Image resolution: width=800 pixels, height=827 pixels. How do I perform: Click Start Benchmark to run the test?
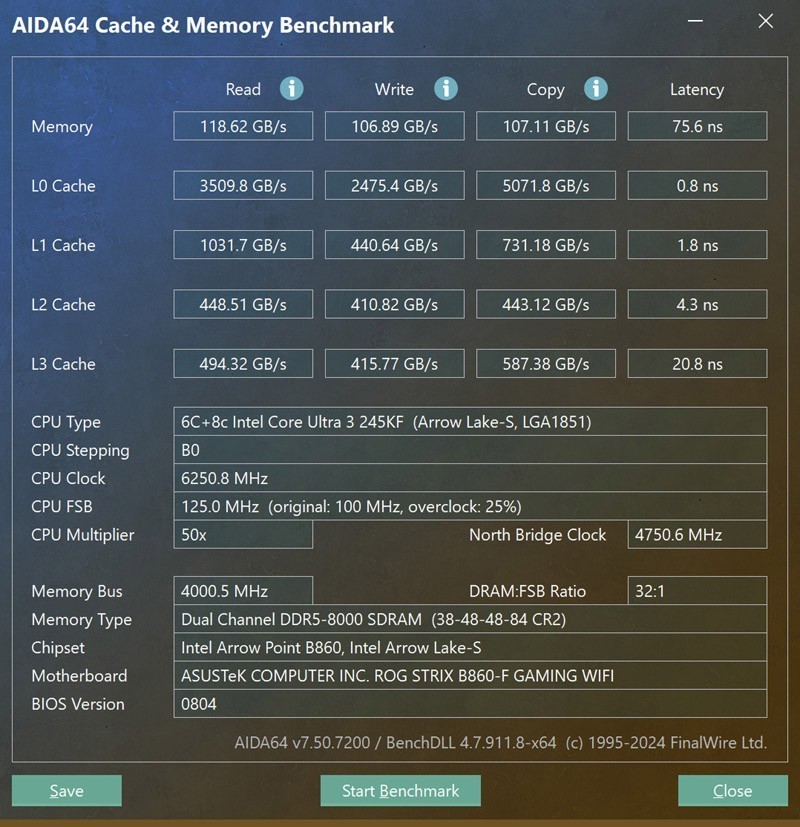pos(400,790)
